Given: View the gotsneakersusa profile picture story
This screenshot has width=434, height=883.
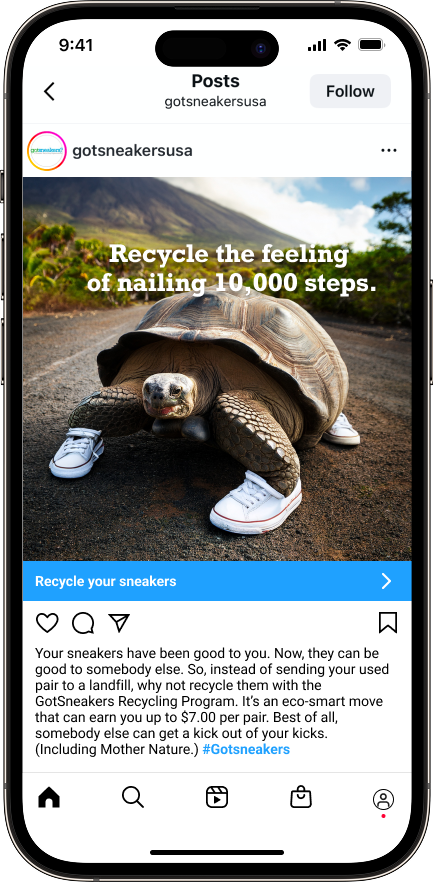Looking at the screenshot, I should click(47, 151).
